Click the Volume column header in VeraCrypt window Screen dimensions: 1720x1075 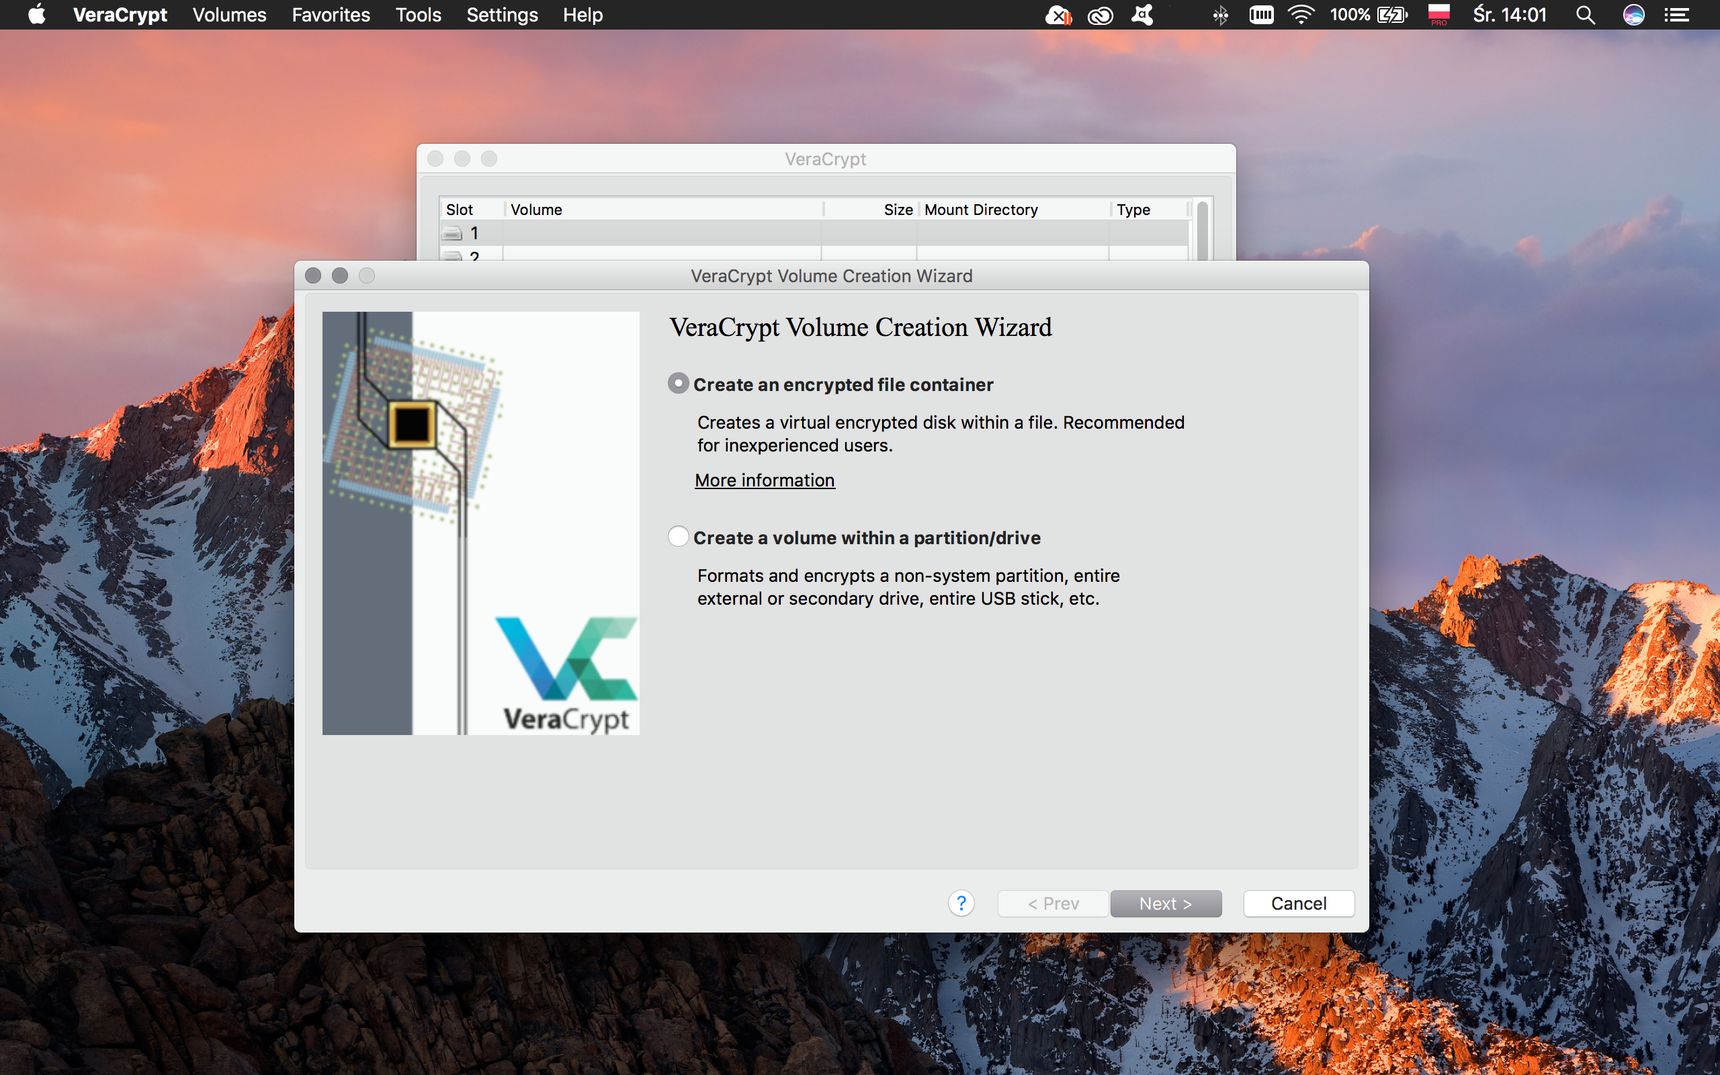(x=663, y=209)
